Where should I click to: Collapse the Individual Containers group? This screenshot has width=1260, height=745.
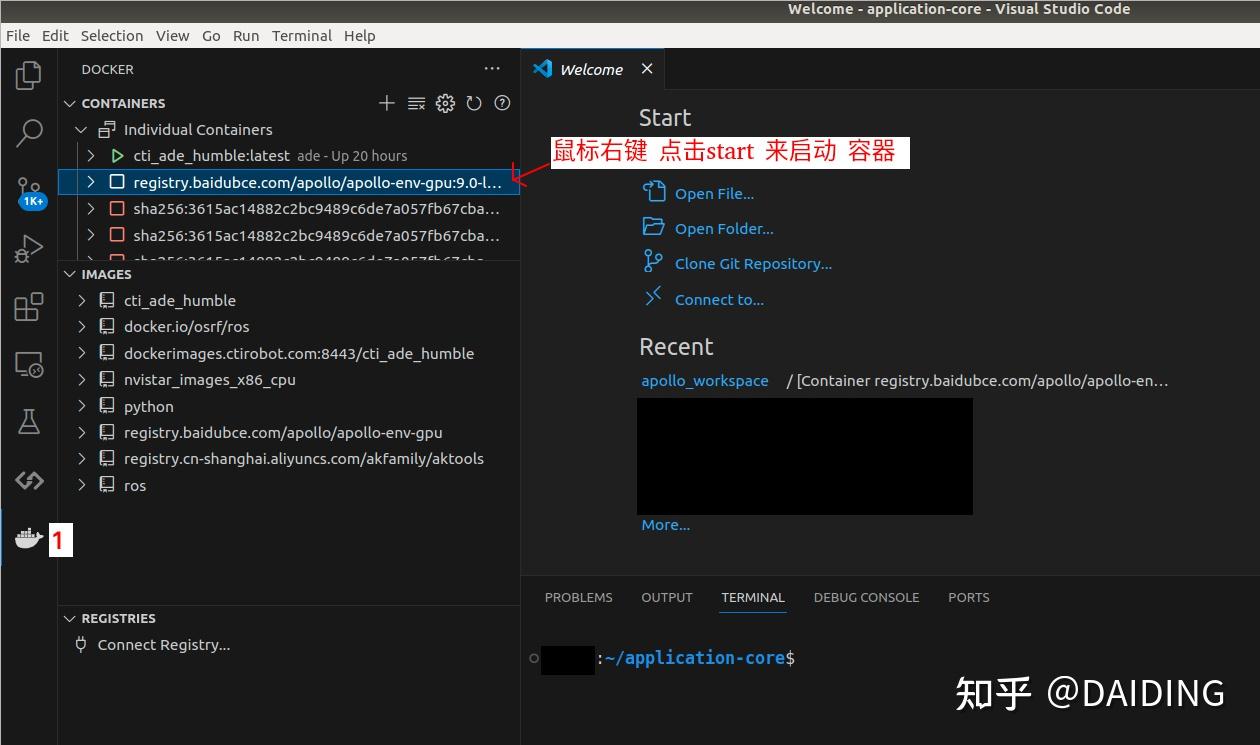[82, 130]
